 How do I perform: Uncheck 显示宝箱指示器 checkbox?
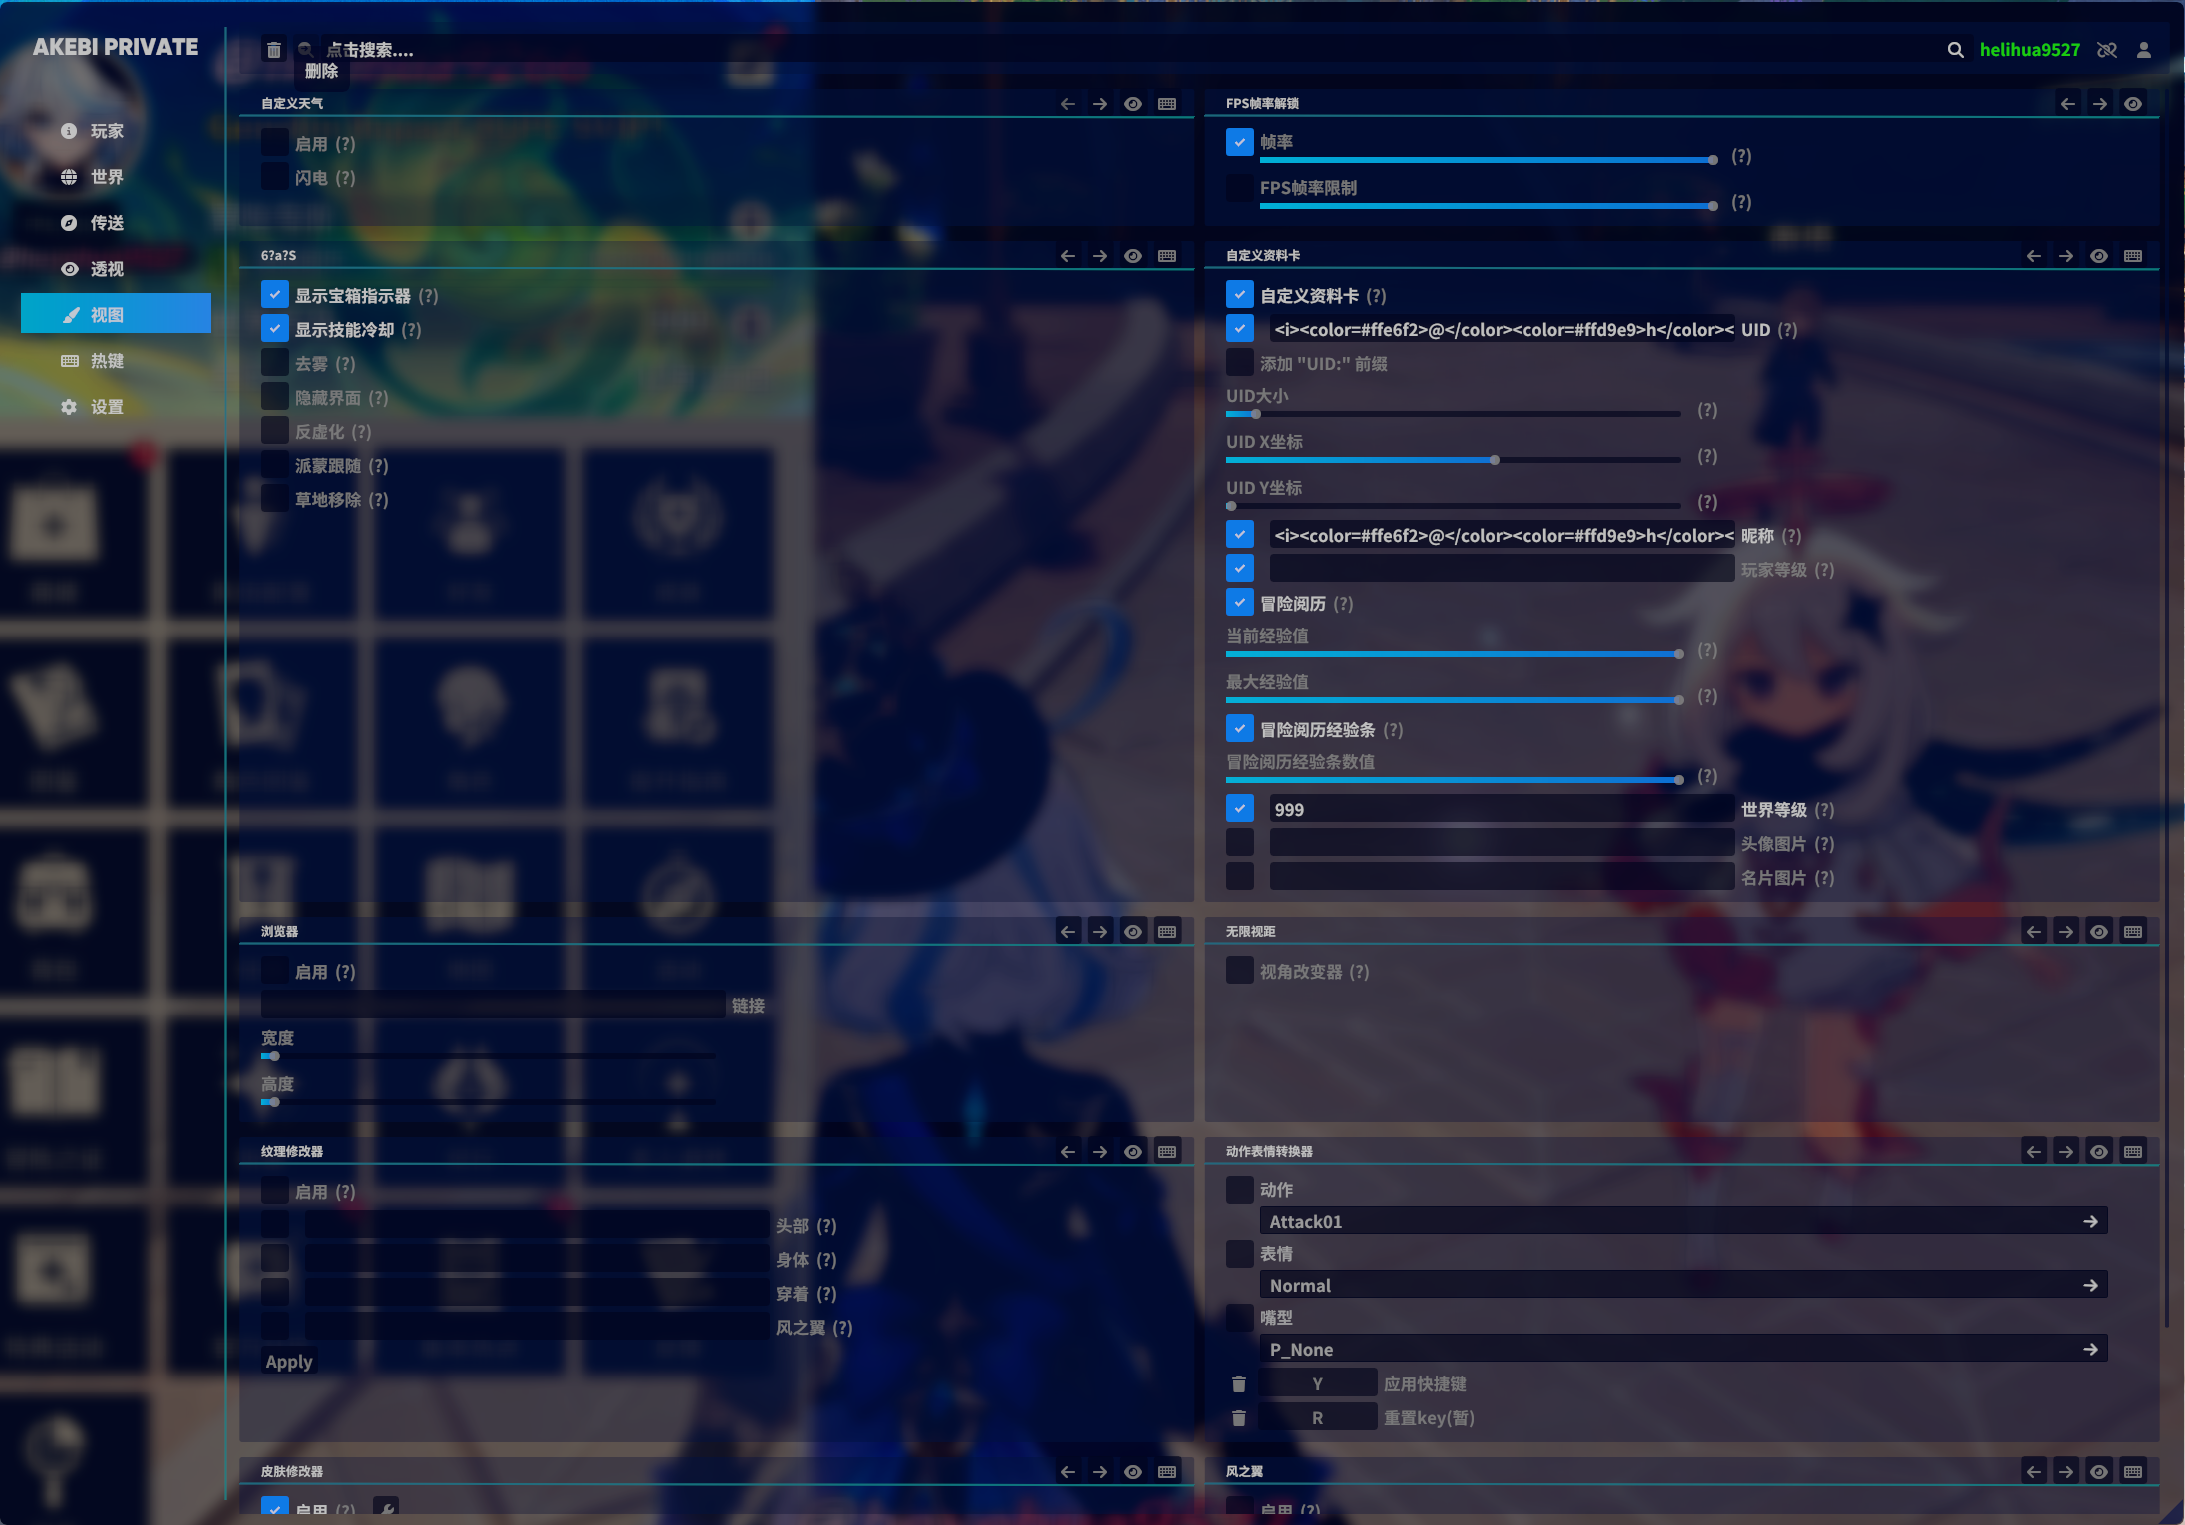[x=275, y=295]
